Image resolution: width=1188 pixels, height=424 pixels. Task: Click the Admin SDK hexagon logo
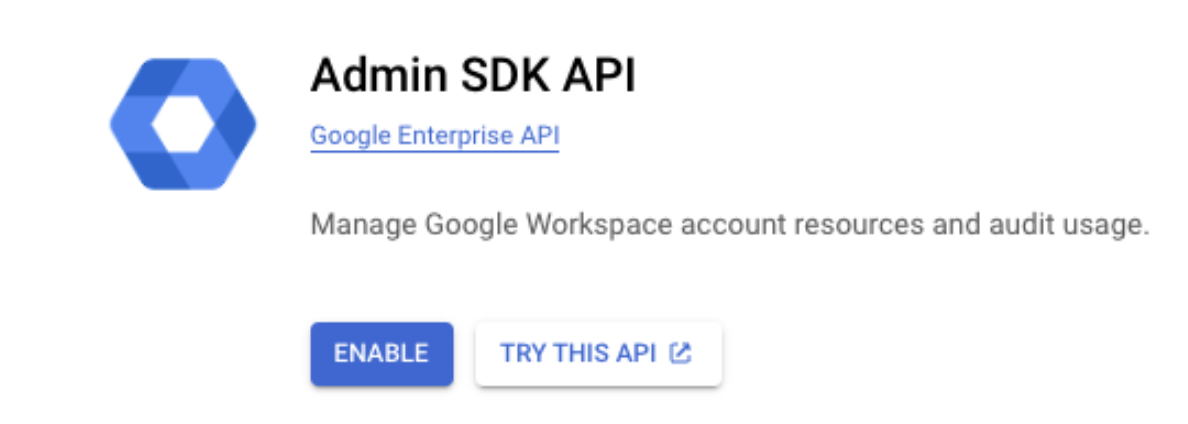coord(183,124)
